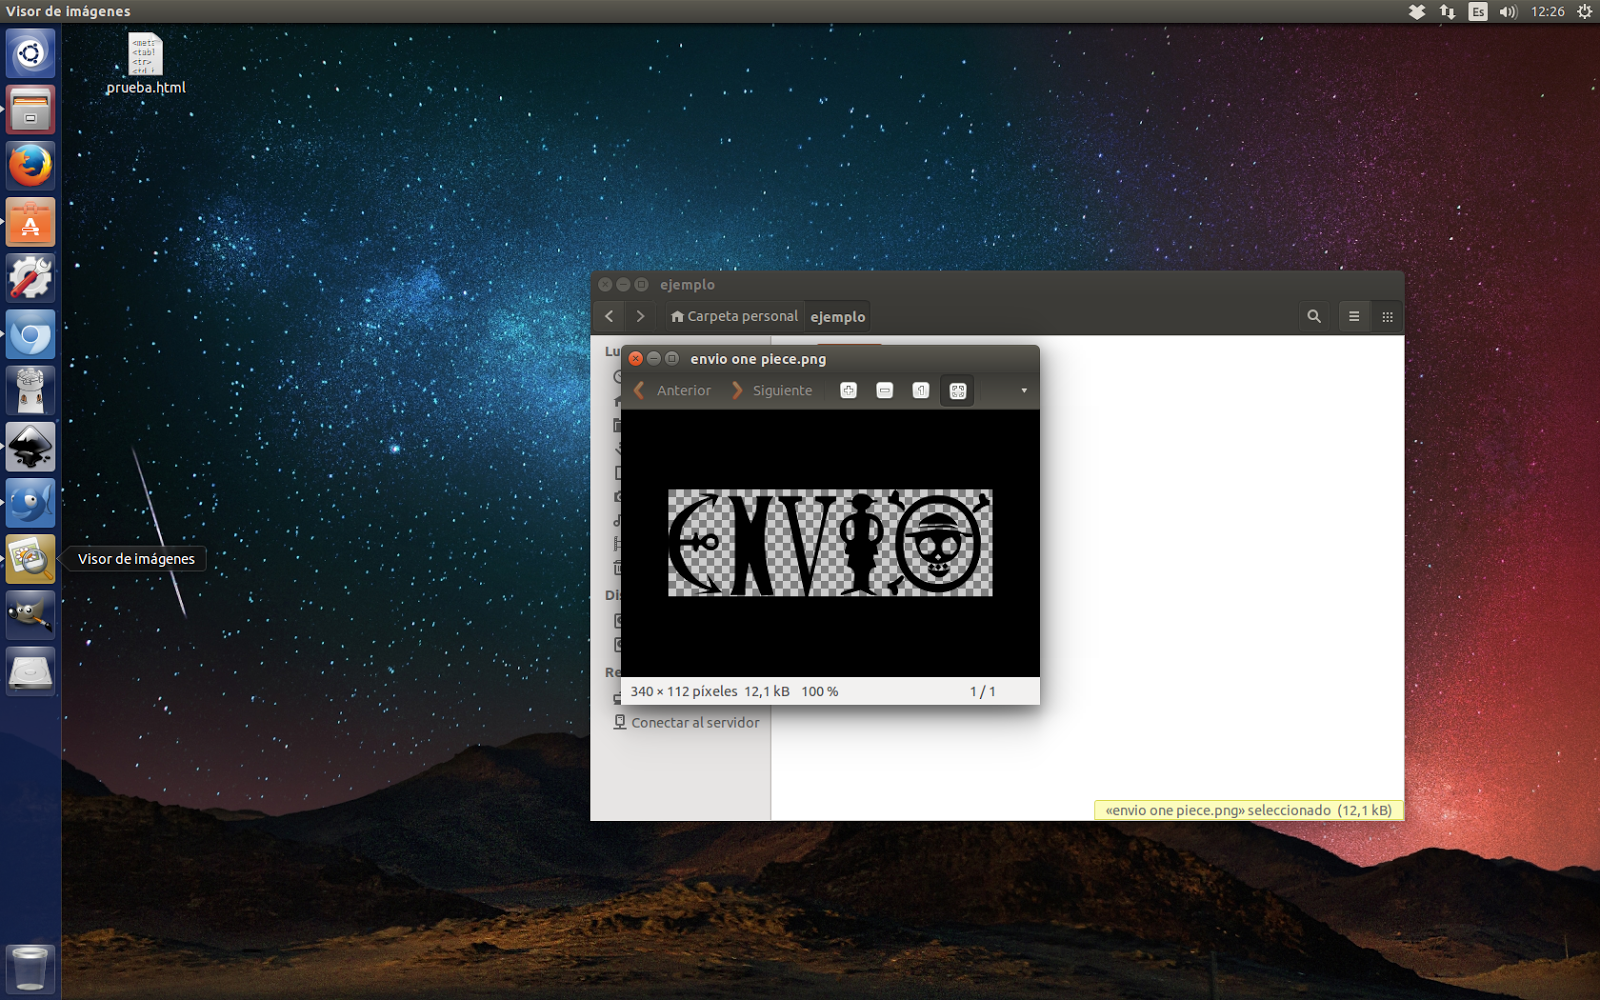Image resolution: width=1600 pixels, height=1000 pixels.
Task: Navigate to Carpeta personal breadcrumb
Action: pos(734,317)
